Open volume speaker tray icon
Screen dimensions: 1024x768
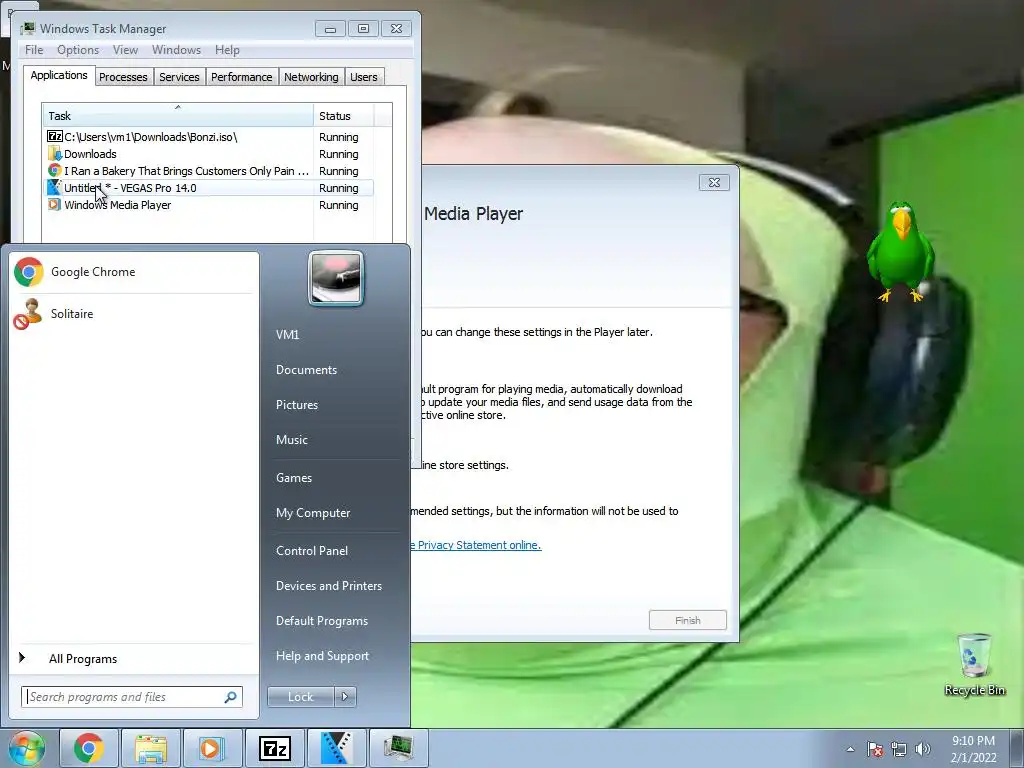(922, 749)
